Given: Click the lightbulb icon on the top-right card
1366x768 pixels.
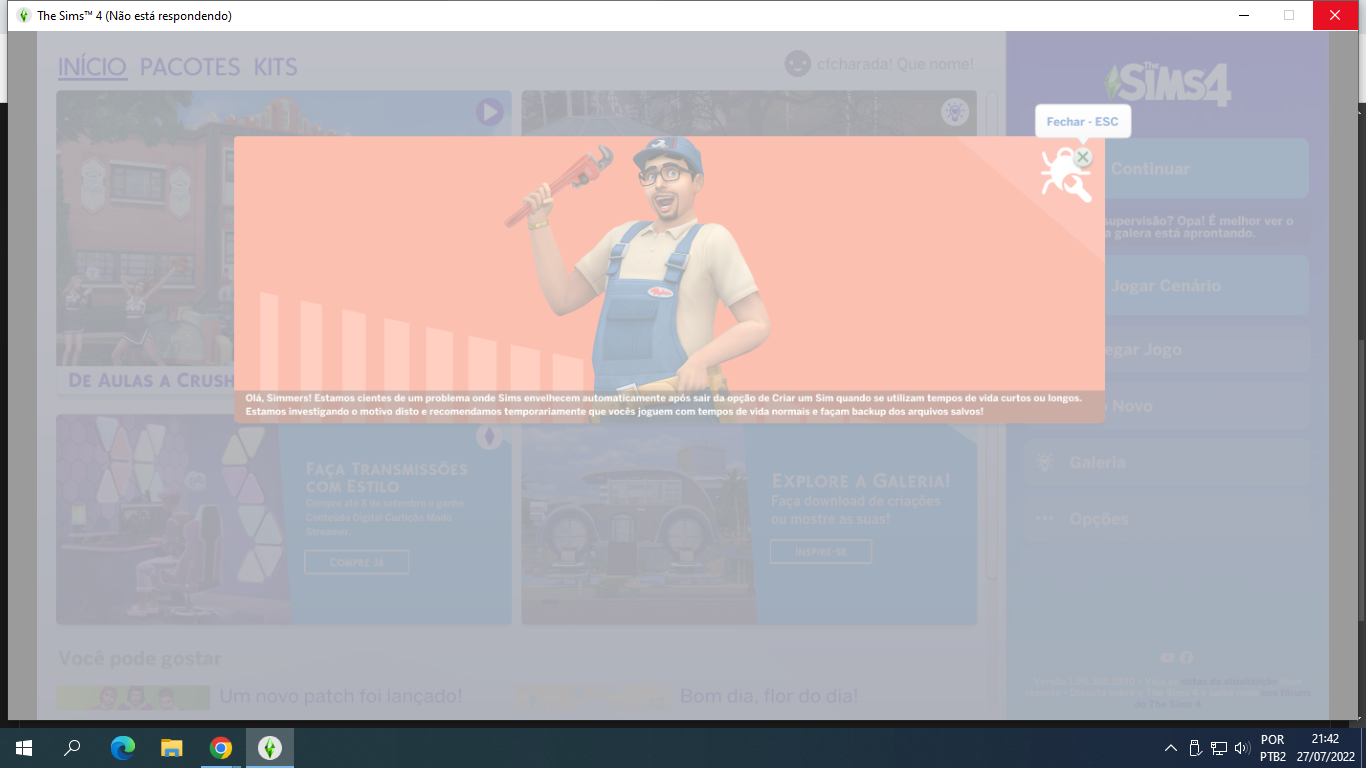Looking at the screenshot, I should [955, 111].
